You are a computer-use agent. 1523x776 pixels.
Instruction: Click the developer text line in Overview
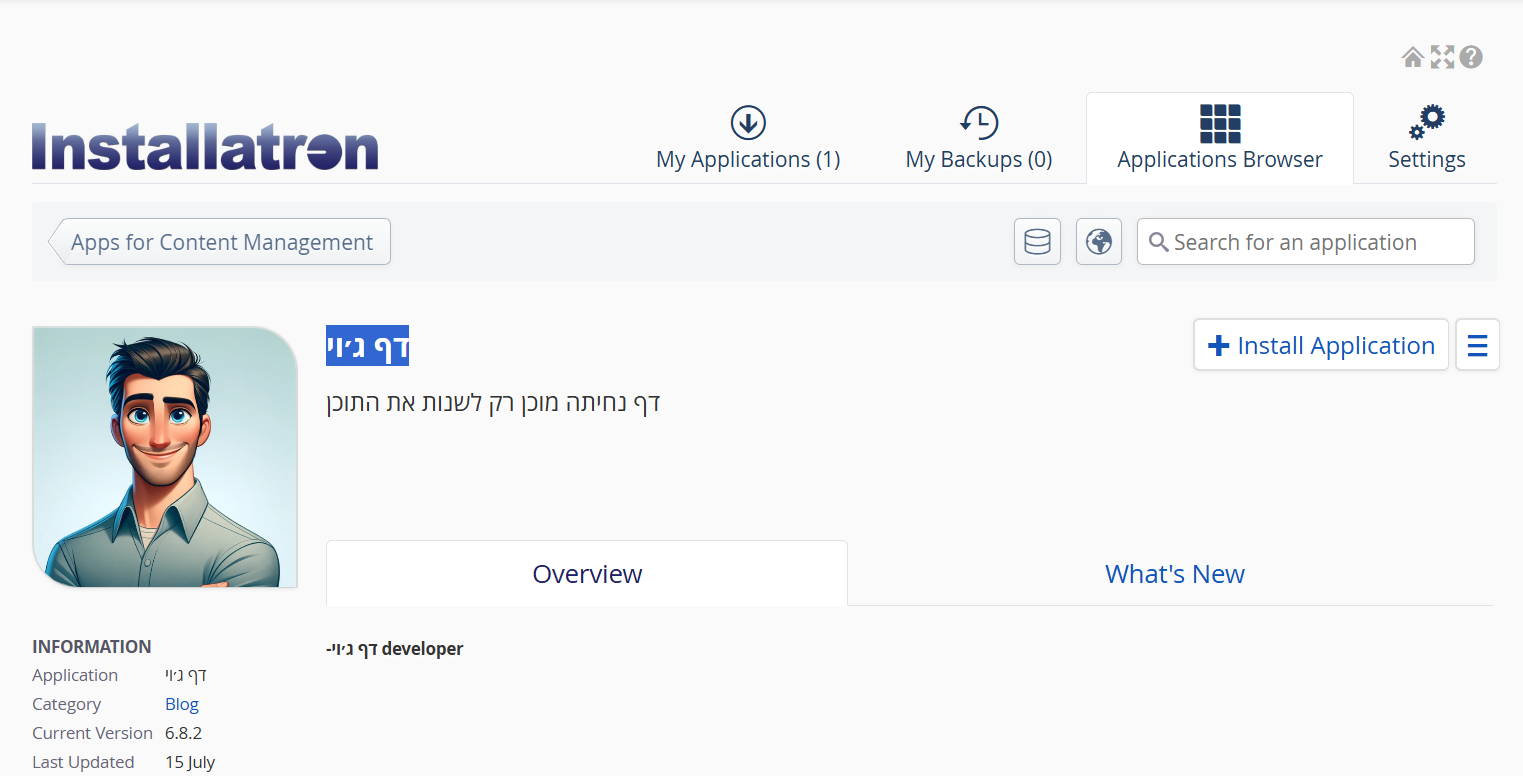pyautogui.click(x=395, y=649)
